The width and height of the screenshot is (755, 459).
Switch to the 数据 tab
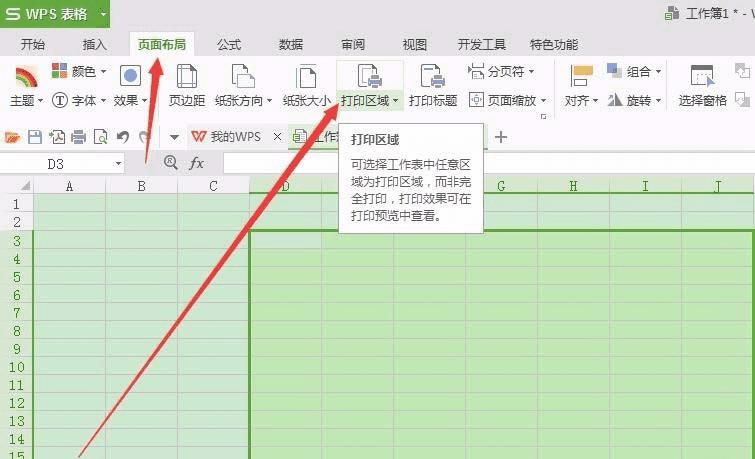coord(291,45)
